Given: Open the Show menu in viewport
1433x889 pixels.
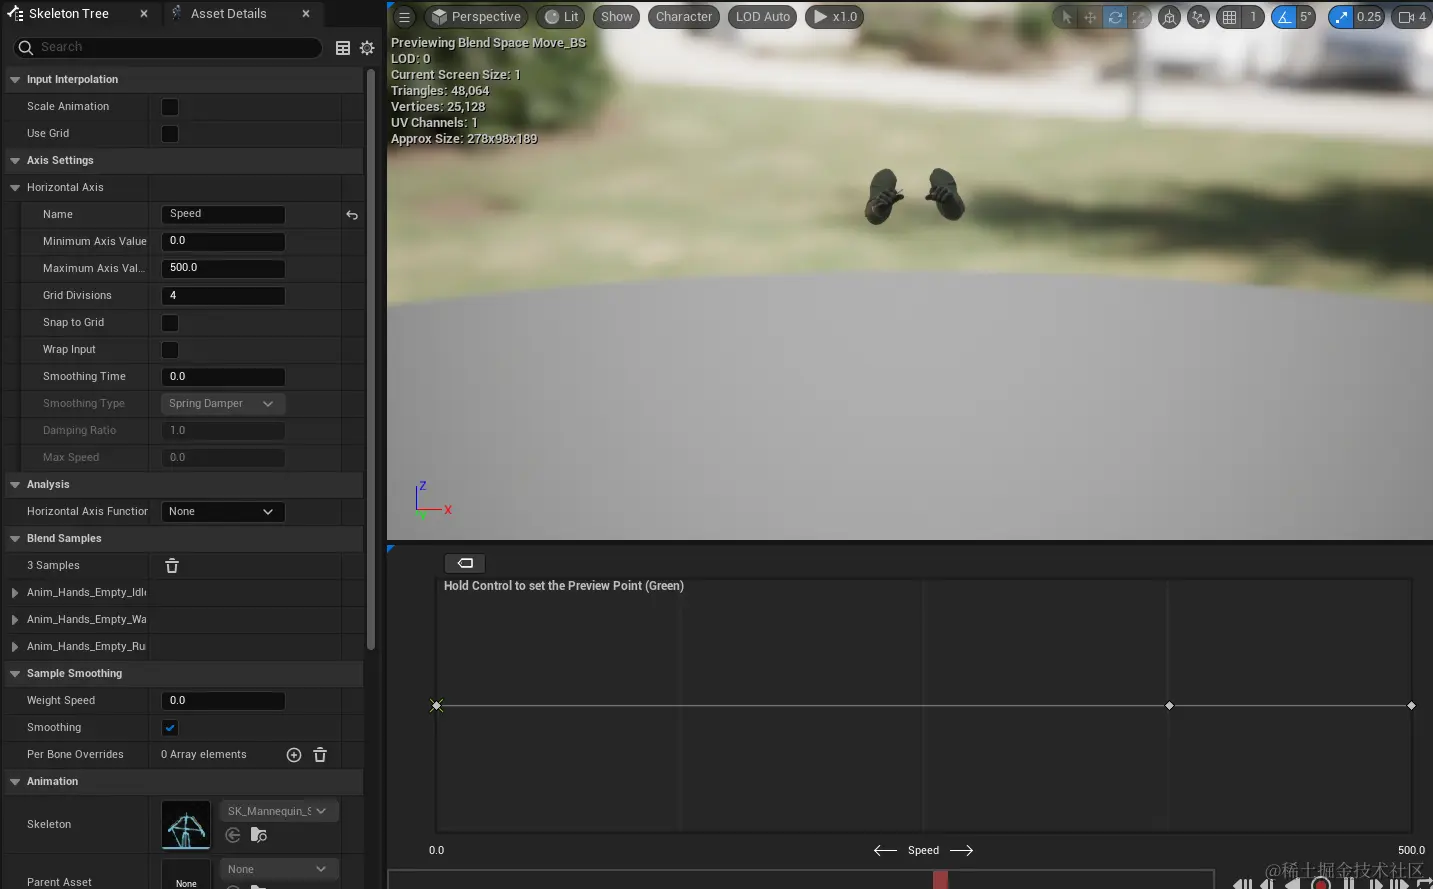Looking at the screenshot, I should [617, 17].
